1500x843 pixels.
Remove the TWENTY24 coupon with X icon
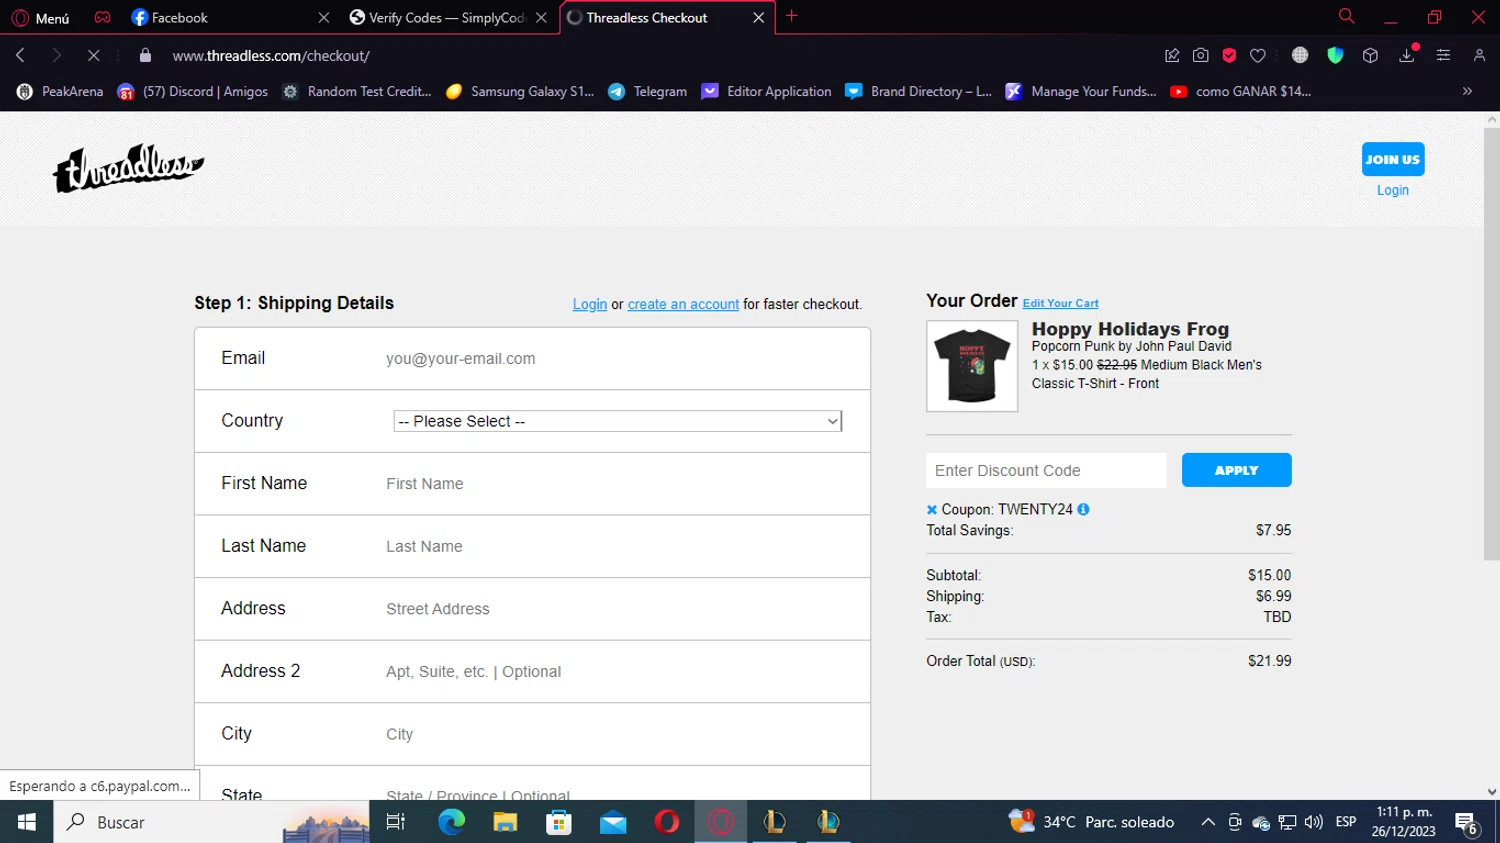click(x=932, y=510)
